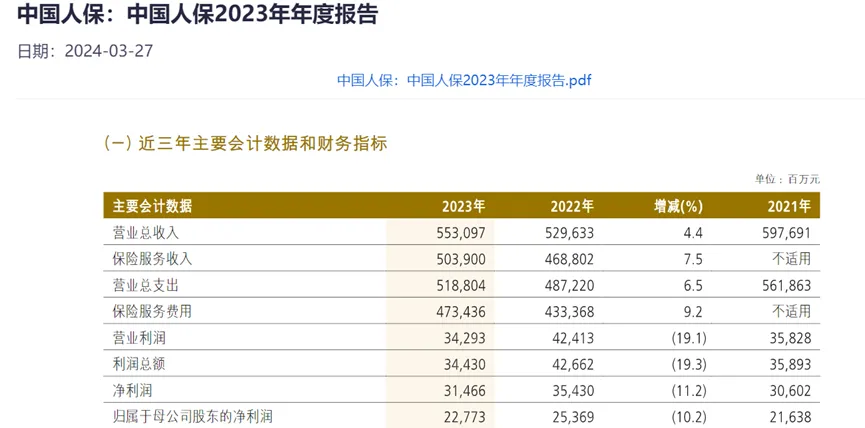Click the 553,097 value in 2023年 column
Screen dimensions: 865x428
(x=462, y=233)
